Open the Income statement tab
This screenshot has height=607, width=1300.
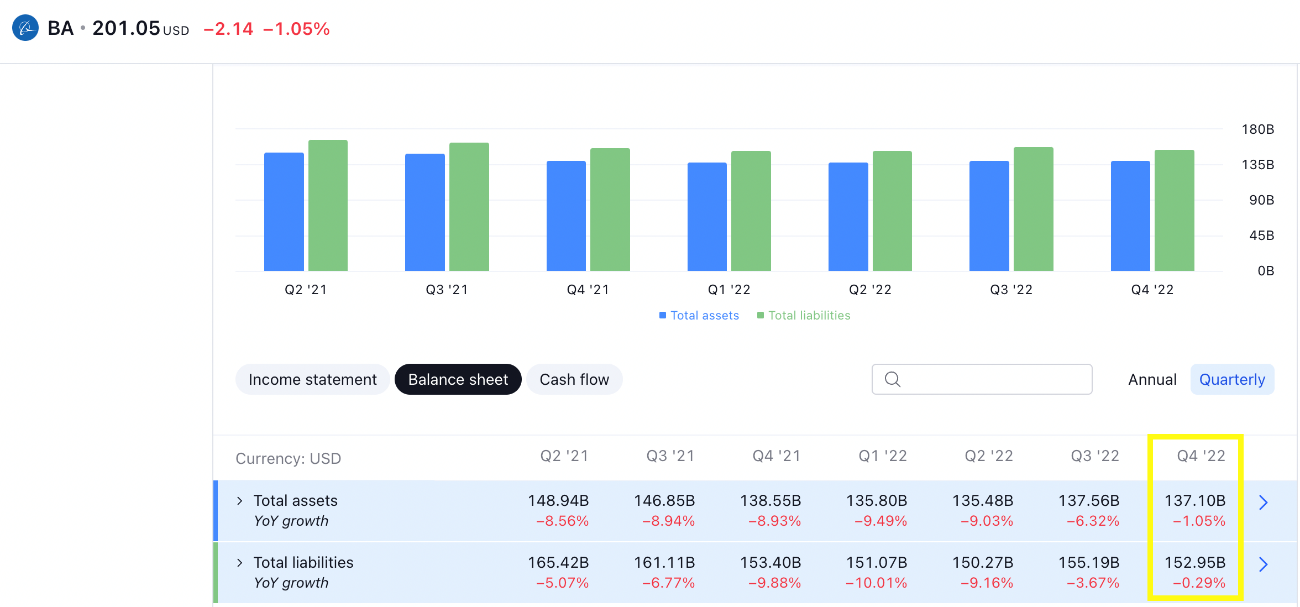[x=312, y=380]
